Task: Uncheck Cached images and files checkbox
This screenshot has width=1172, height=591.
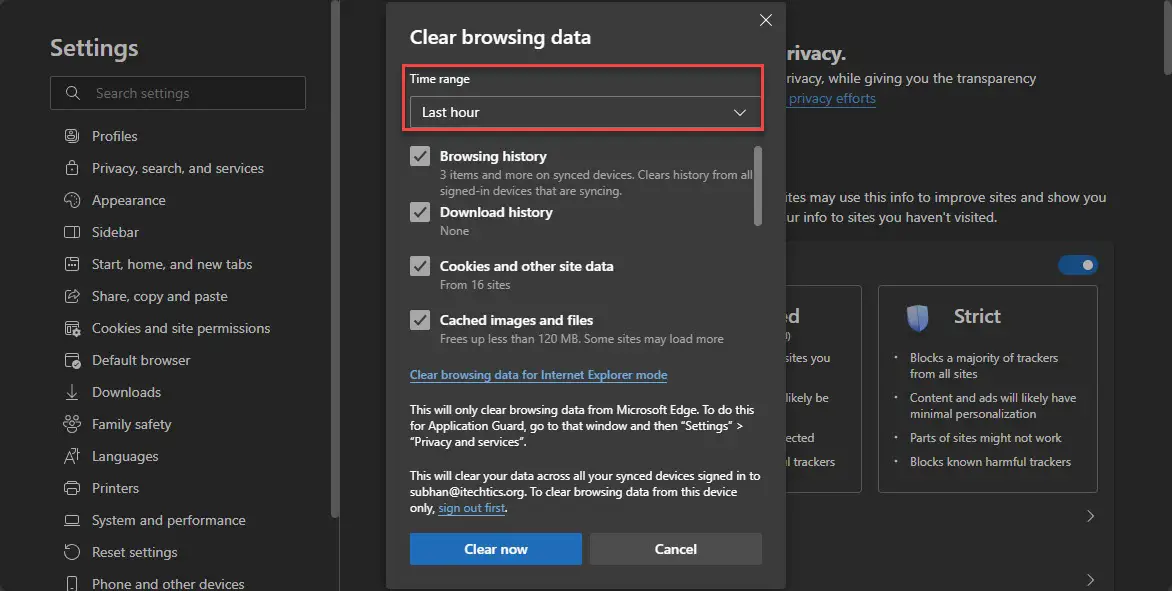Action: 420,320
